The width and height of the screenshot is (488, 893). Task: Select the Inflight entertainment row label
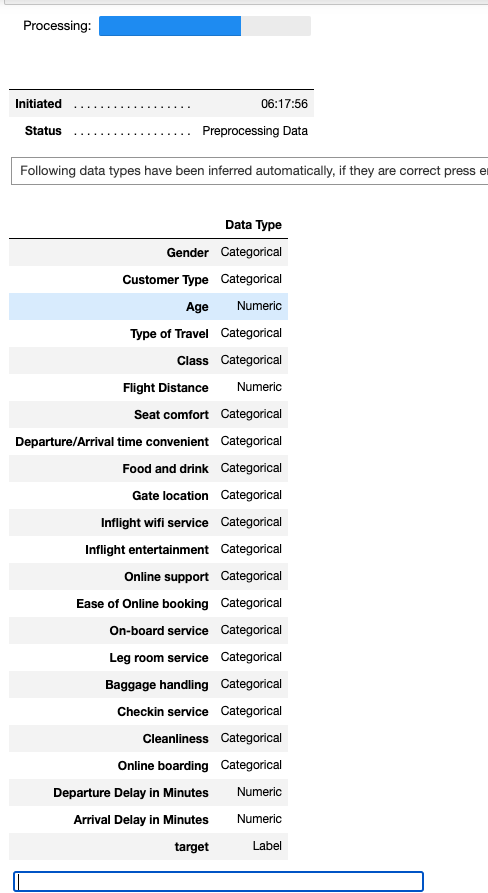(x=147, y=550)
